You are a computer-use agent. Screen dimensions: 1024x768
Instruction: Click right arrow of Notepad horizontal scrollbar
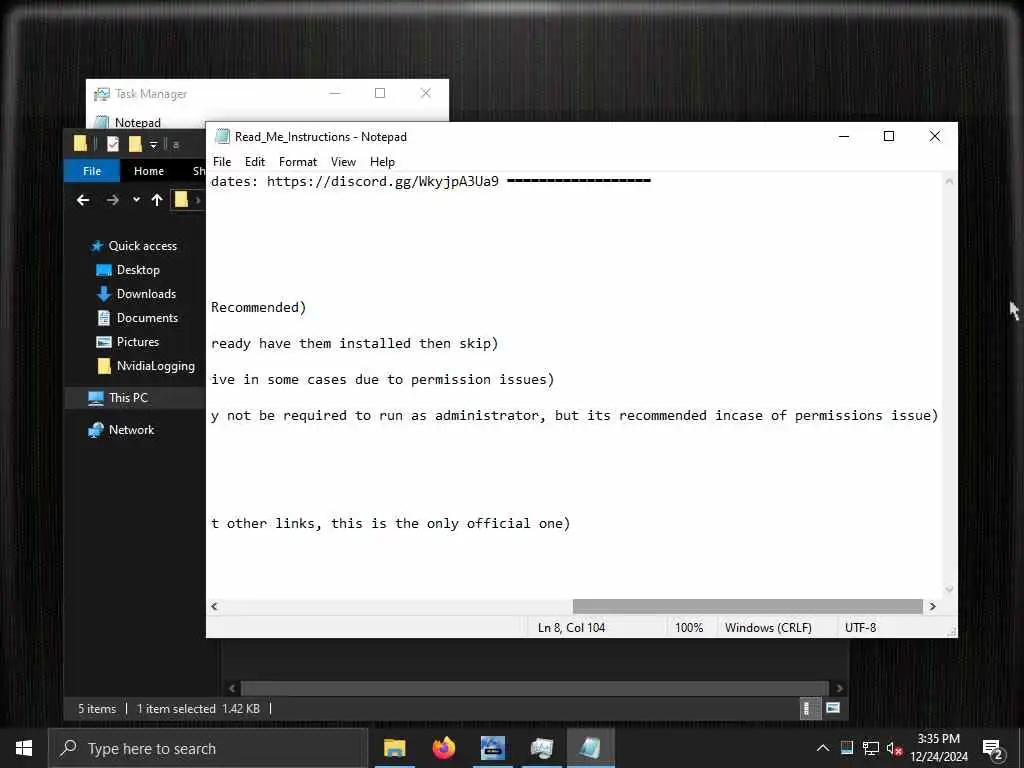(x=933, y=607)
